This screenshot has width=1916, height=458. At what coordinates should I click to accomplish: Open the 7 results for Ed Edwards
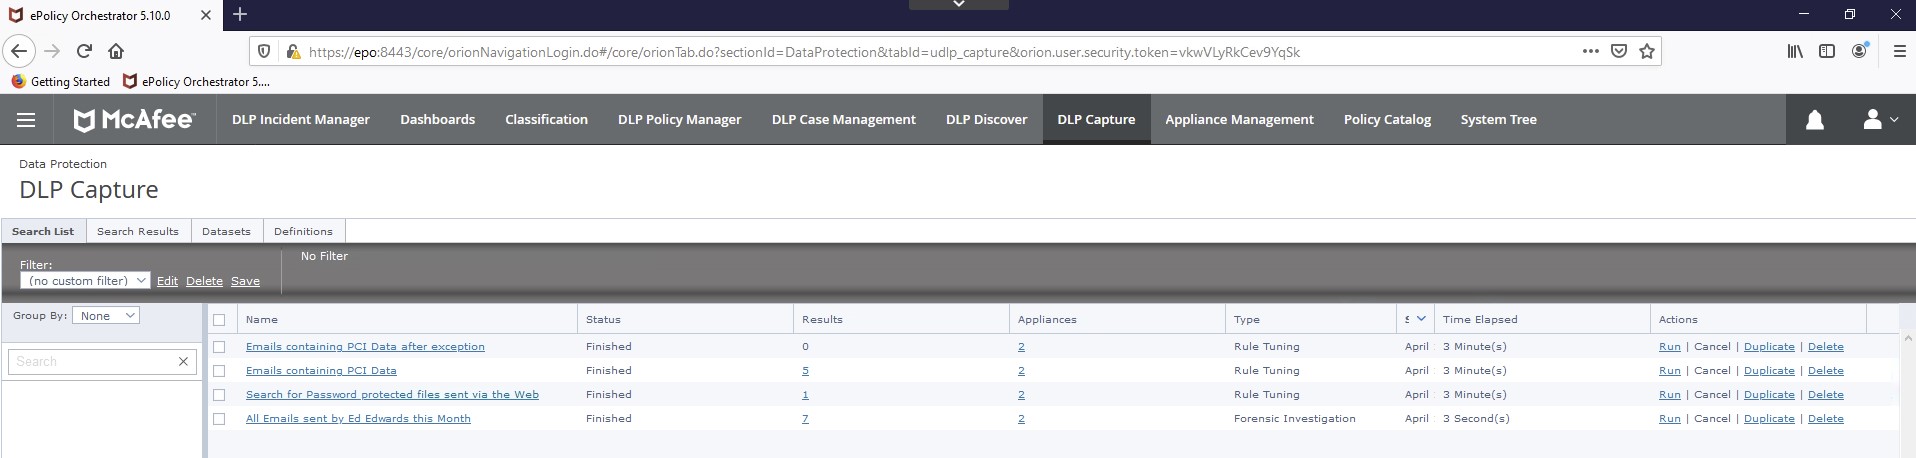(x=805, y=419)
